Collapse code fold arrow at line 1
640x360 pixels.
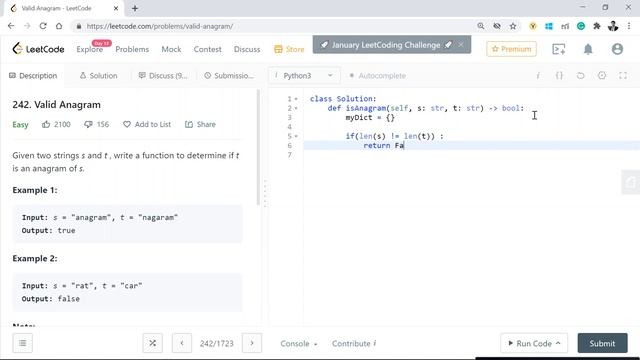point(296,99)
